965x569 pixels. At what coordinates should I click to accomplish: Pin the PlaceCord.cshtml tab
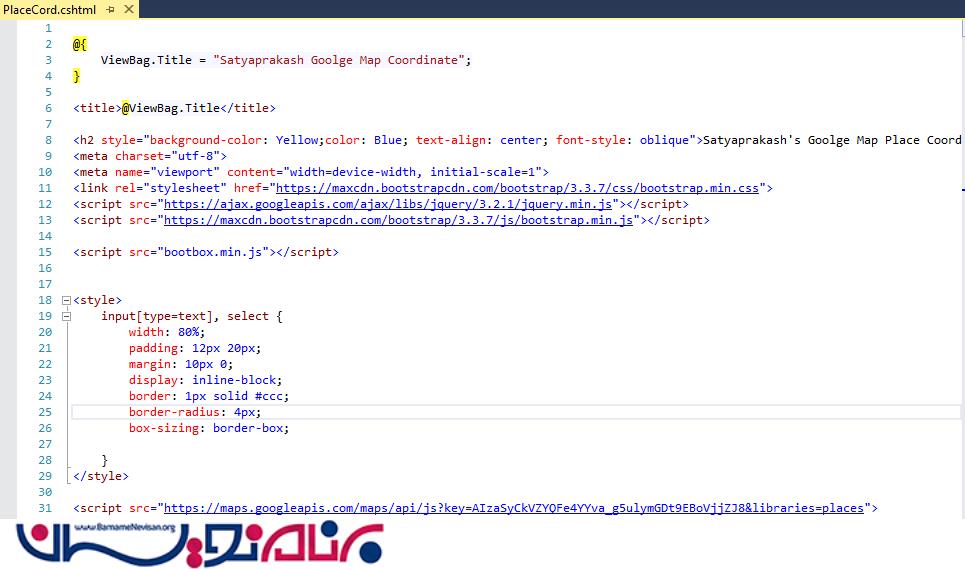click(x=111, y=9)
